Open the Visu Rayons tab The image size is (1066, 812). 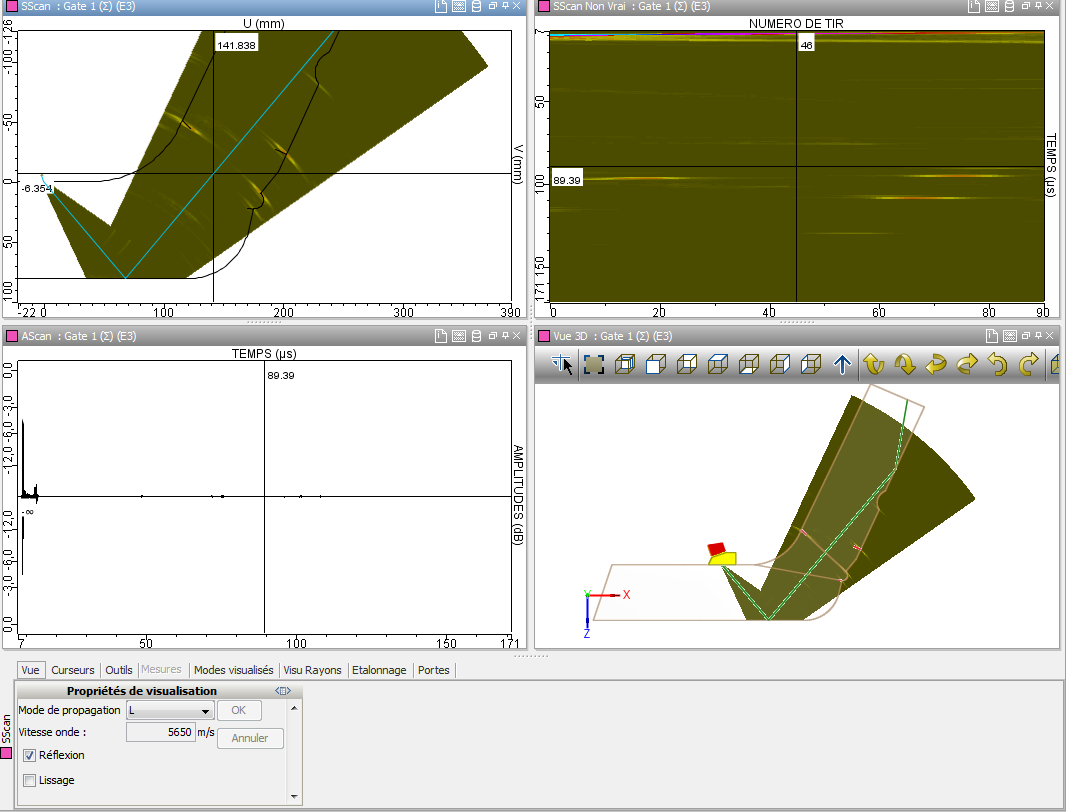pos(312,670)
